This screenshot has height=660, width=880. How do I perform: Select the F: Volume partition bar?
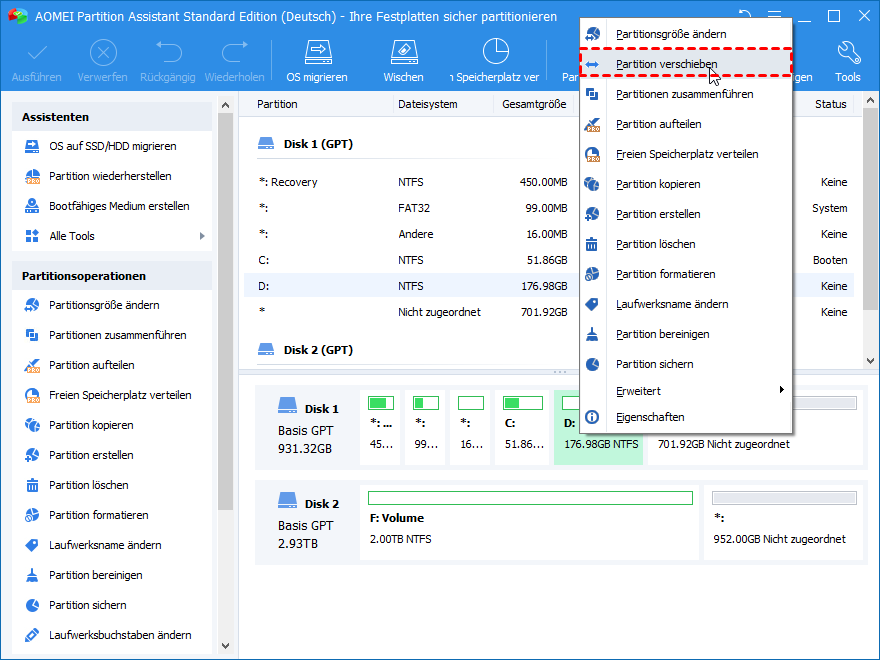529,520
